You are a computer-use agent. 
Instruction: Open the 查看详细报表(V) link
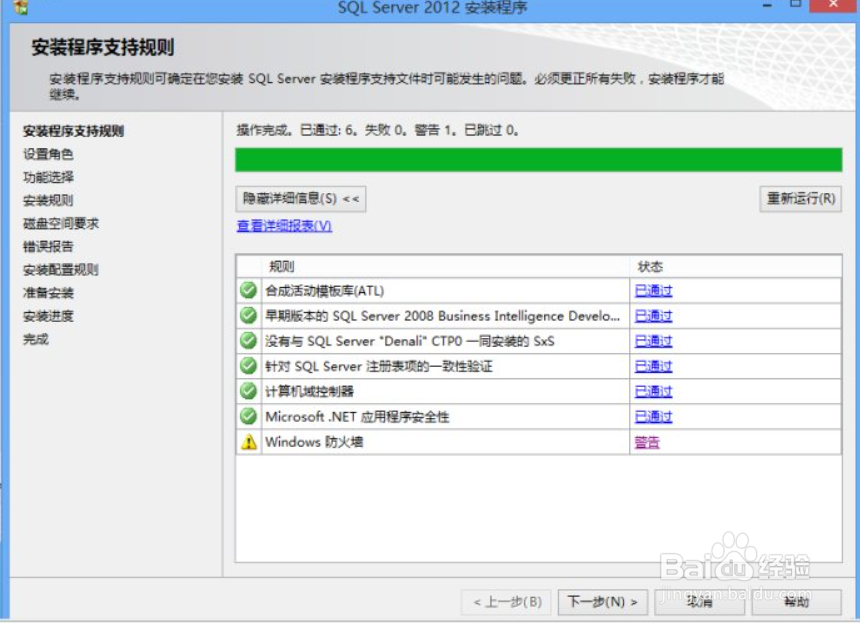284,225
